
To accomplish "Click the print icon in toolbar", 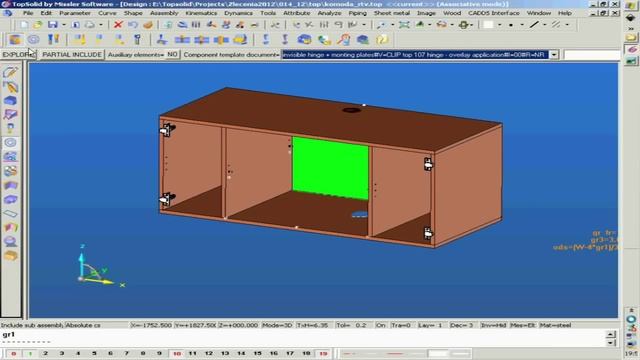I will coord(89,24).
